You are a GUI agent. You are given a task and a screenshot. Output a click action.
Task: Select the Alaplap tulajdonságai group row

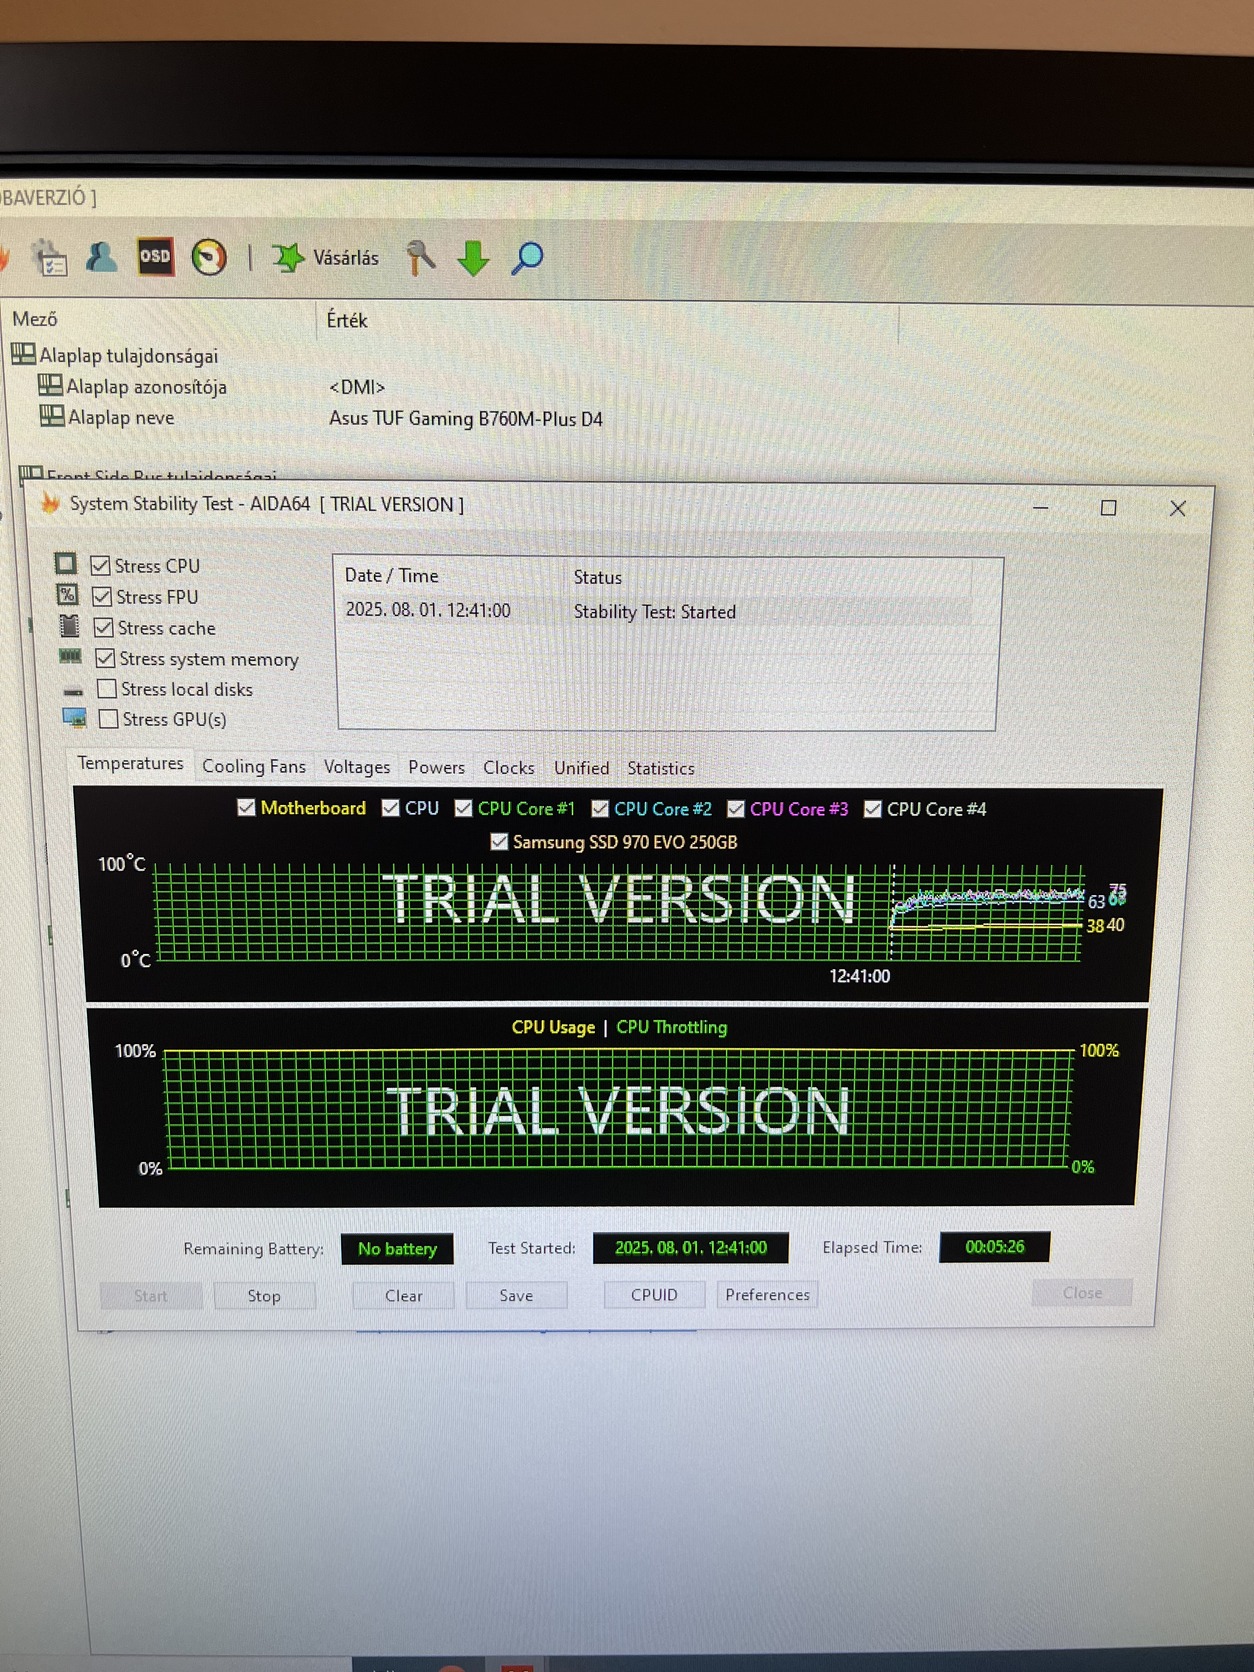tap(128, 355)
